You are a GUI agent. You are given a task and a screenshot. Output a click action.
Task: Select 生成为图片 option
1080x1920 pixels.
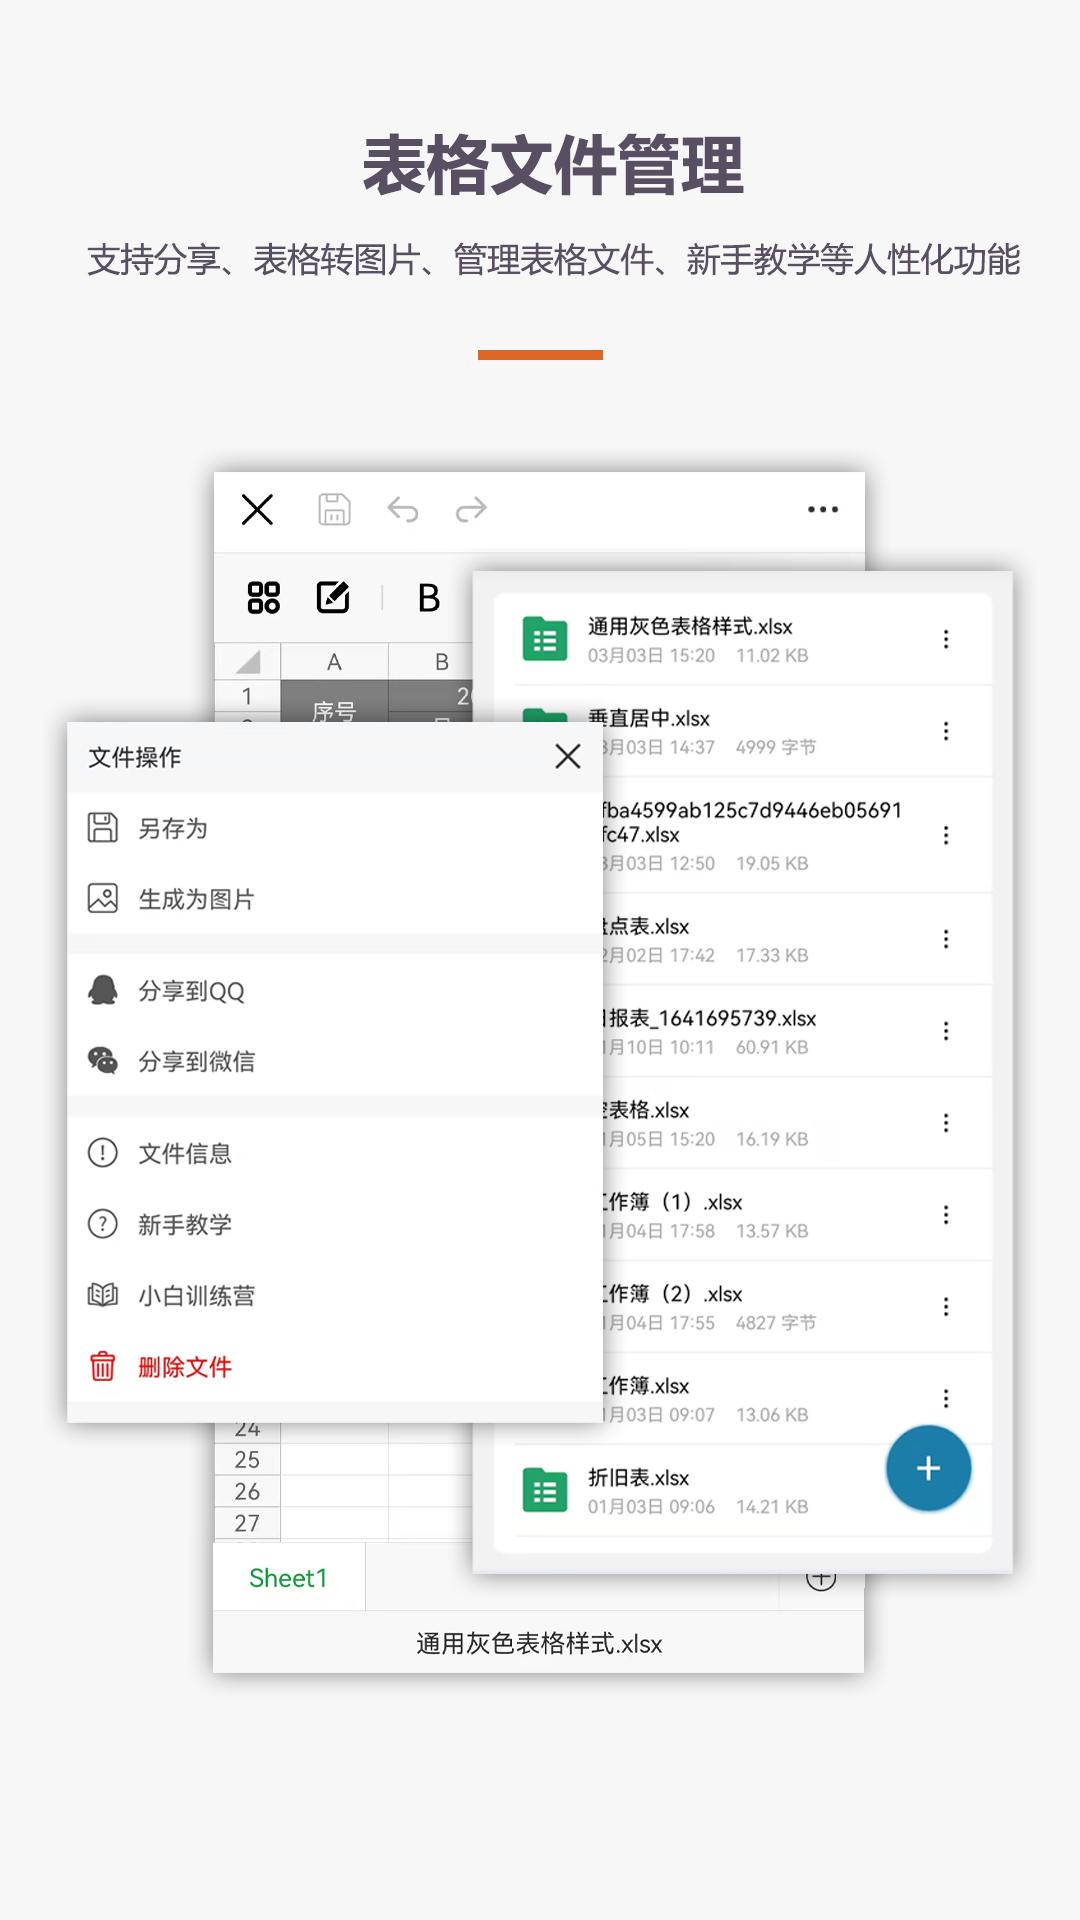click(x=195, y=899)
